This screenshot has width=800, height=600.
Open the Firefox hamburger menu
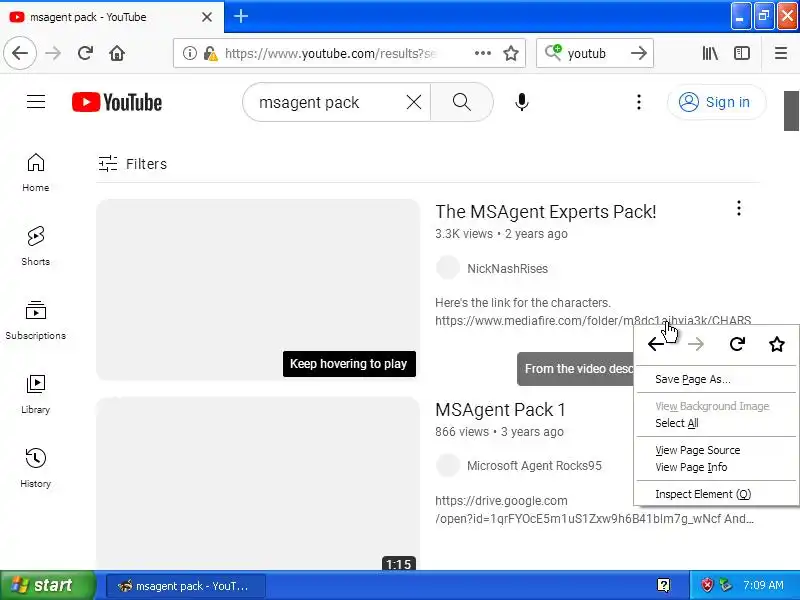click(x=781, y=53)
